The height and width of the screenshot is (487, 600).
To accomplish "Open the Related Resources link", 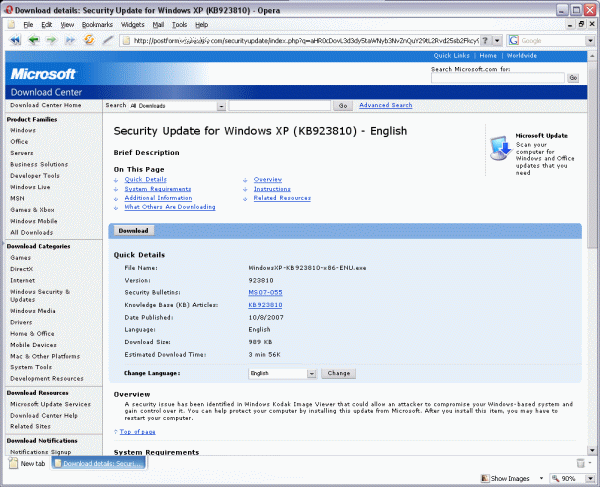I will tap(282, 198).
